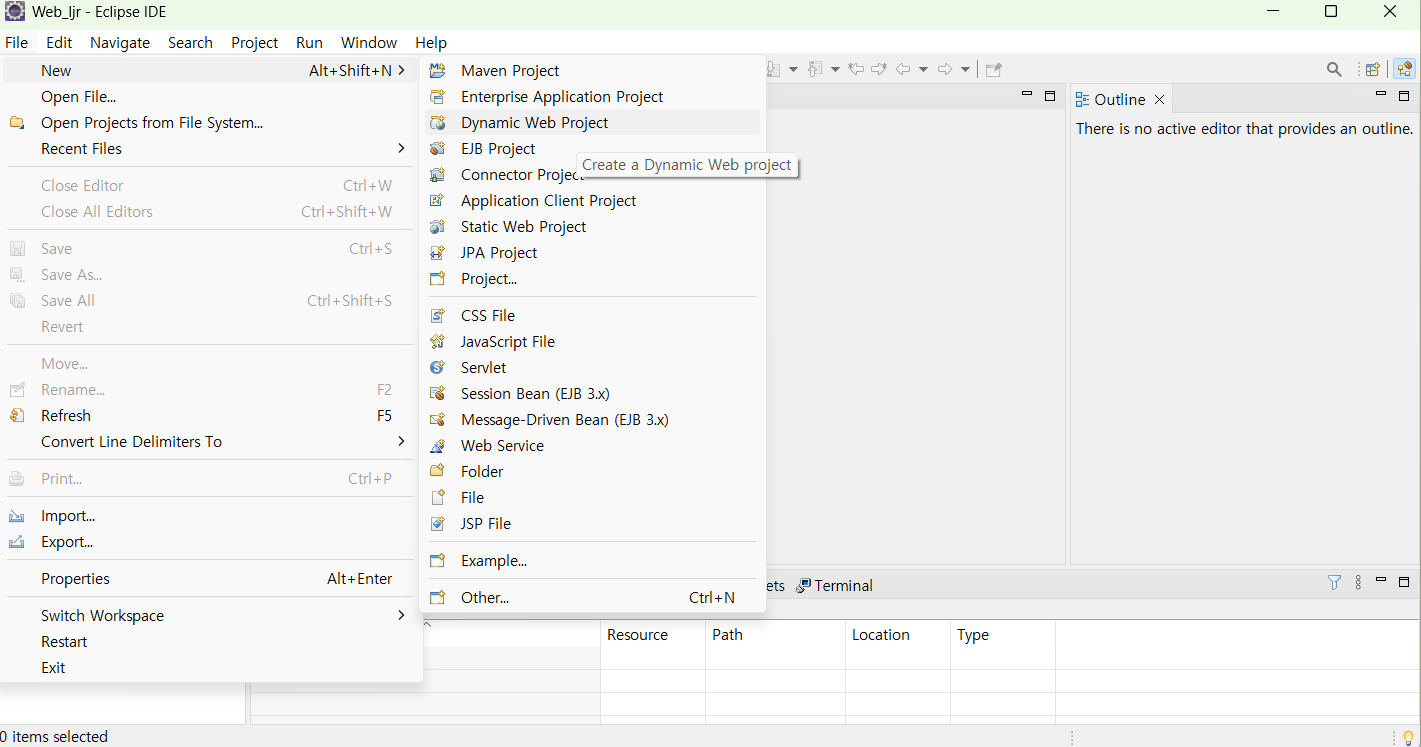The height and width of the screenshot is (747, 1421).
Task: Open Properties menu entry
Action: tap(210, 578)
